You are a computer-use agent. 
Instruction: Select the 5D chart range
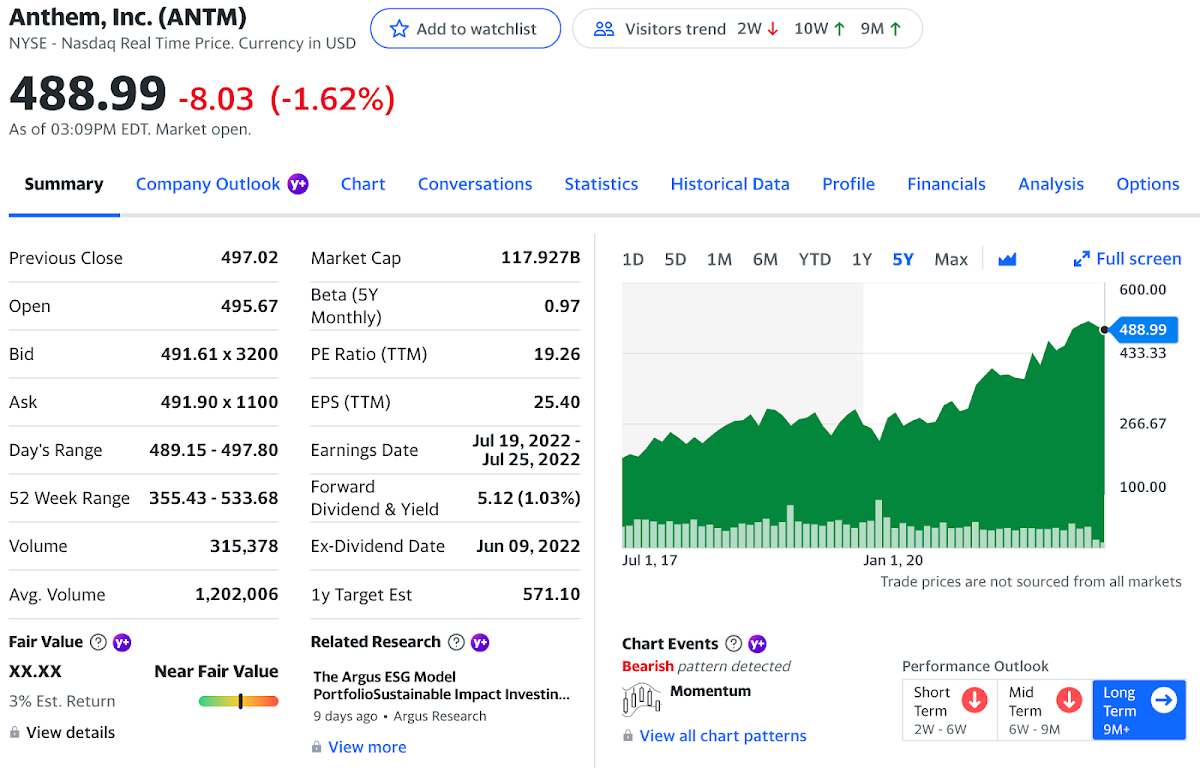(x=675, y=259)
